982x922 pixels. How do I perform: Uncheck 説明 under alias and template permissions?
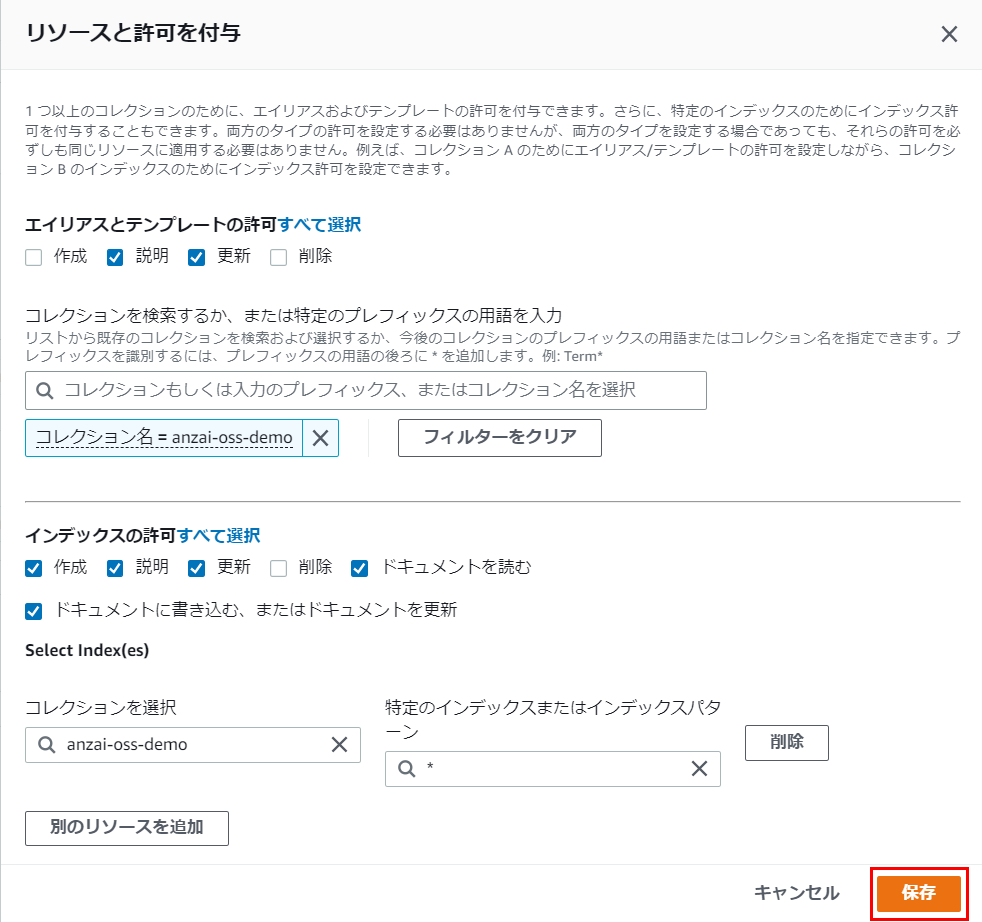(x=115, y=257)
